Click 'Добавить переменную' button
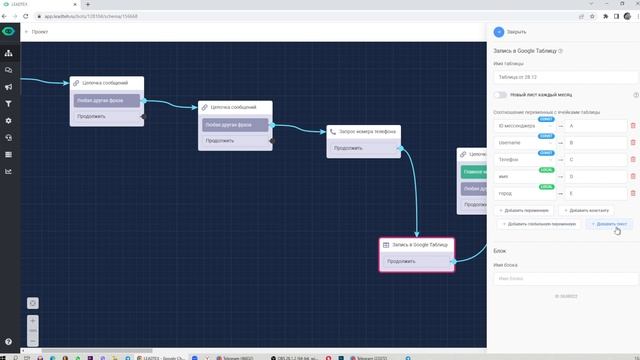Image resolution: width=640 pixels, height=360 pixels. coord(524,210)
